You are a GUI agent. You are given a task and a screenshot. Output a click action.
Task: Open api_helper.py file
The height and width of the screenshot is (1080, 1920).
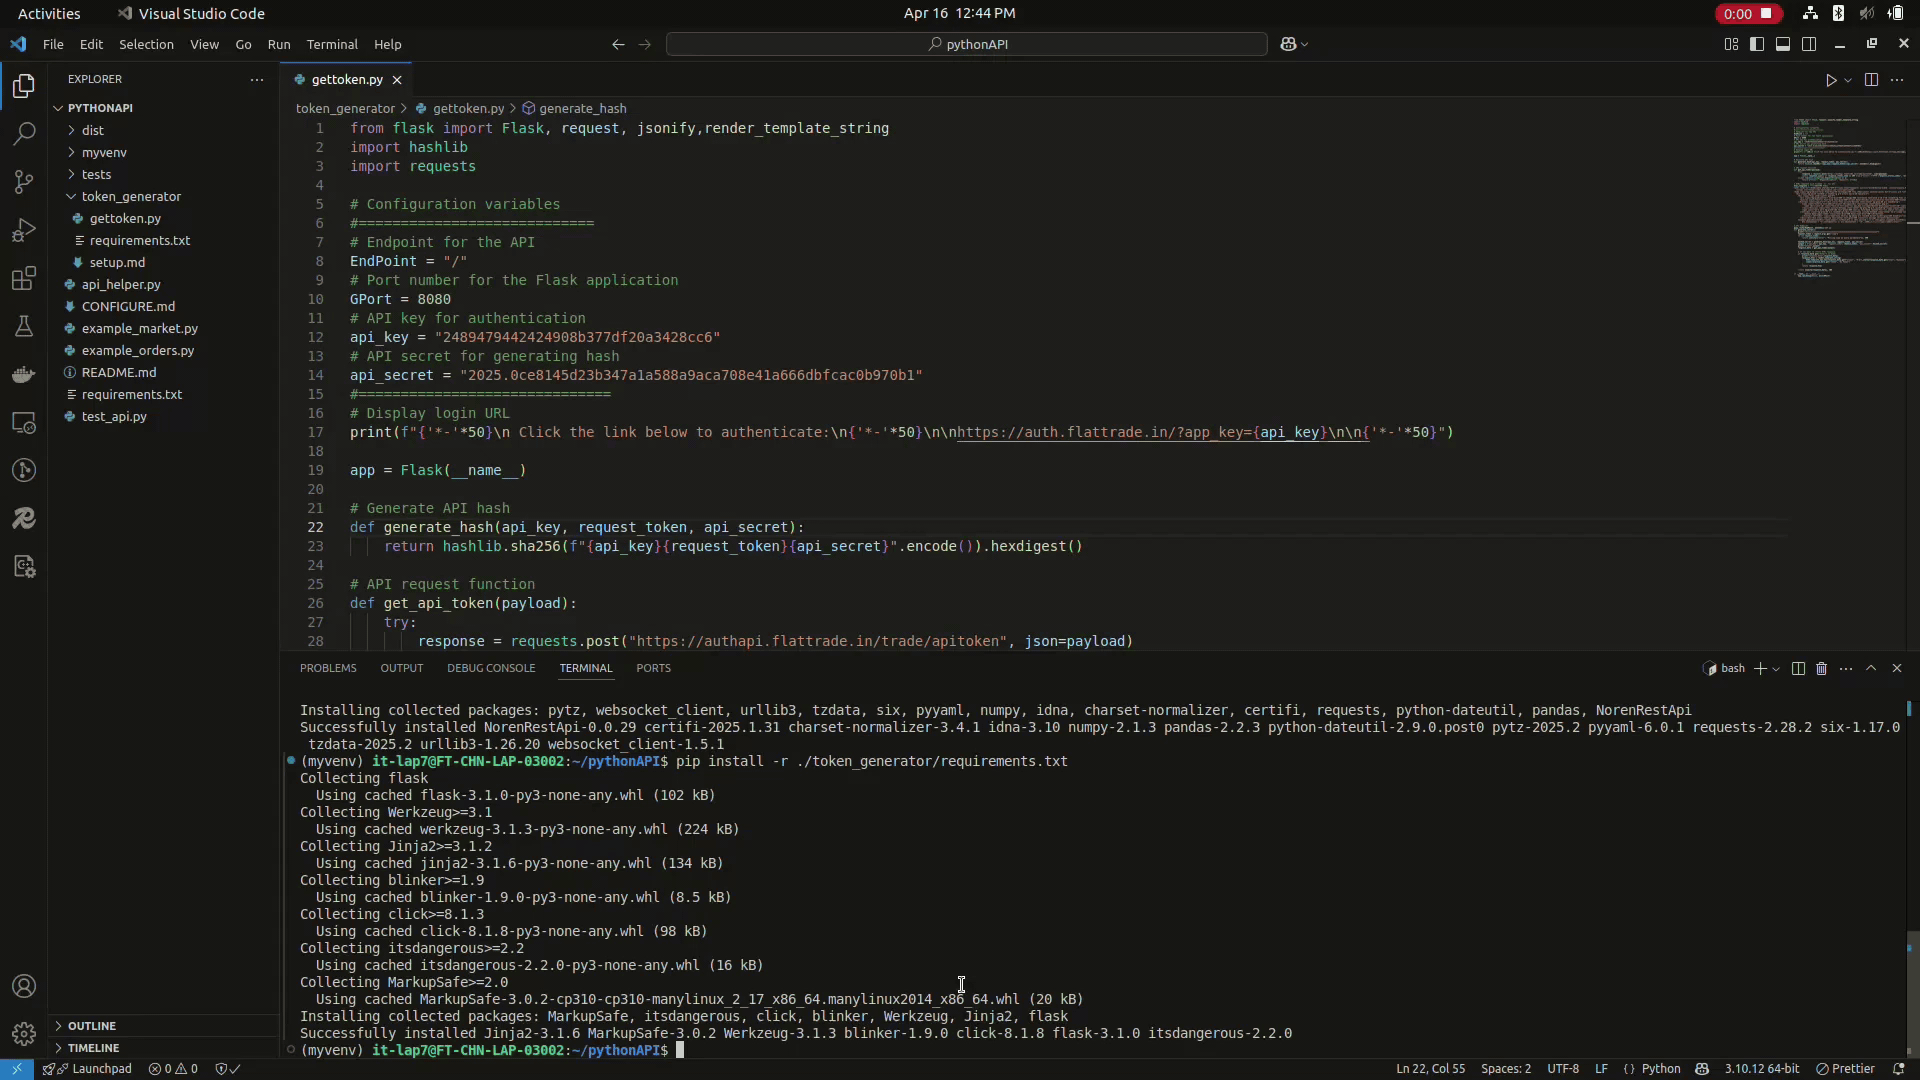pos(121,284)
